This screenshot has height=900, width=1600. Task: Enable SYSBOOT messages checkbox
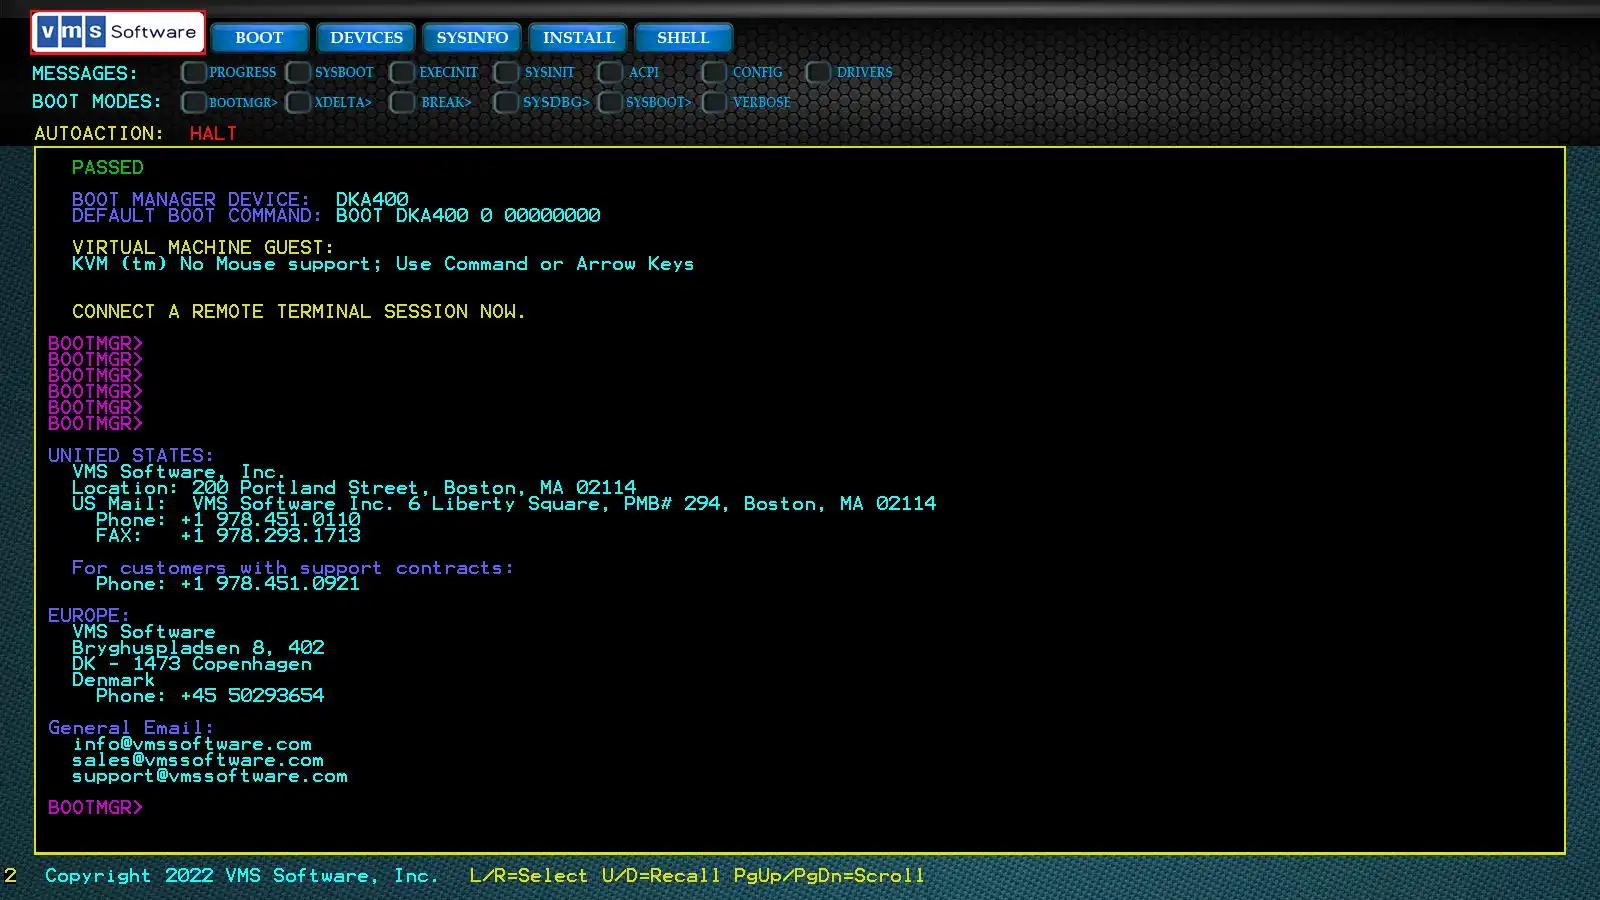(298, 72)
